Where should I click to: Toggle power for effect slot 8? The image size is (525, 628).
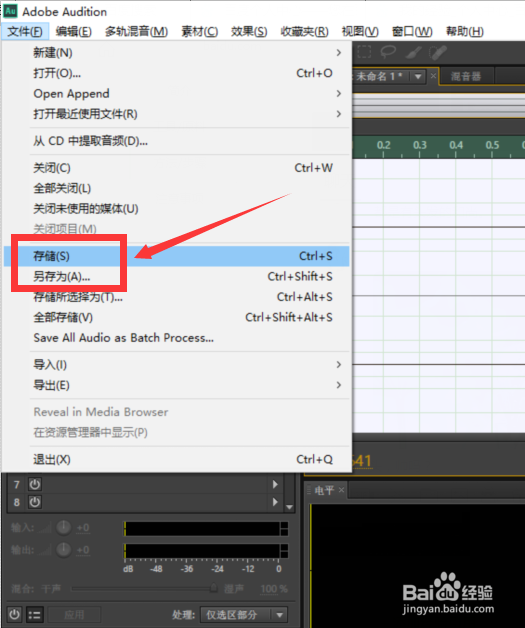(35, 502)
